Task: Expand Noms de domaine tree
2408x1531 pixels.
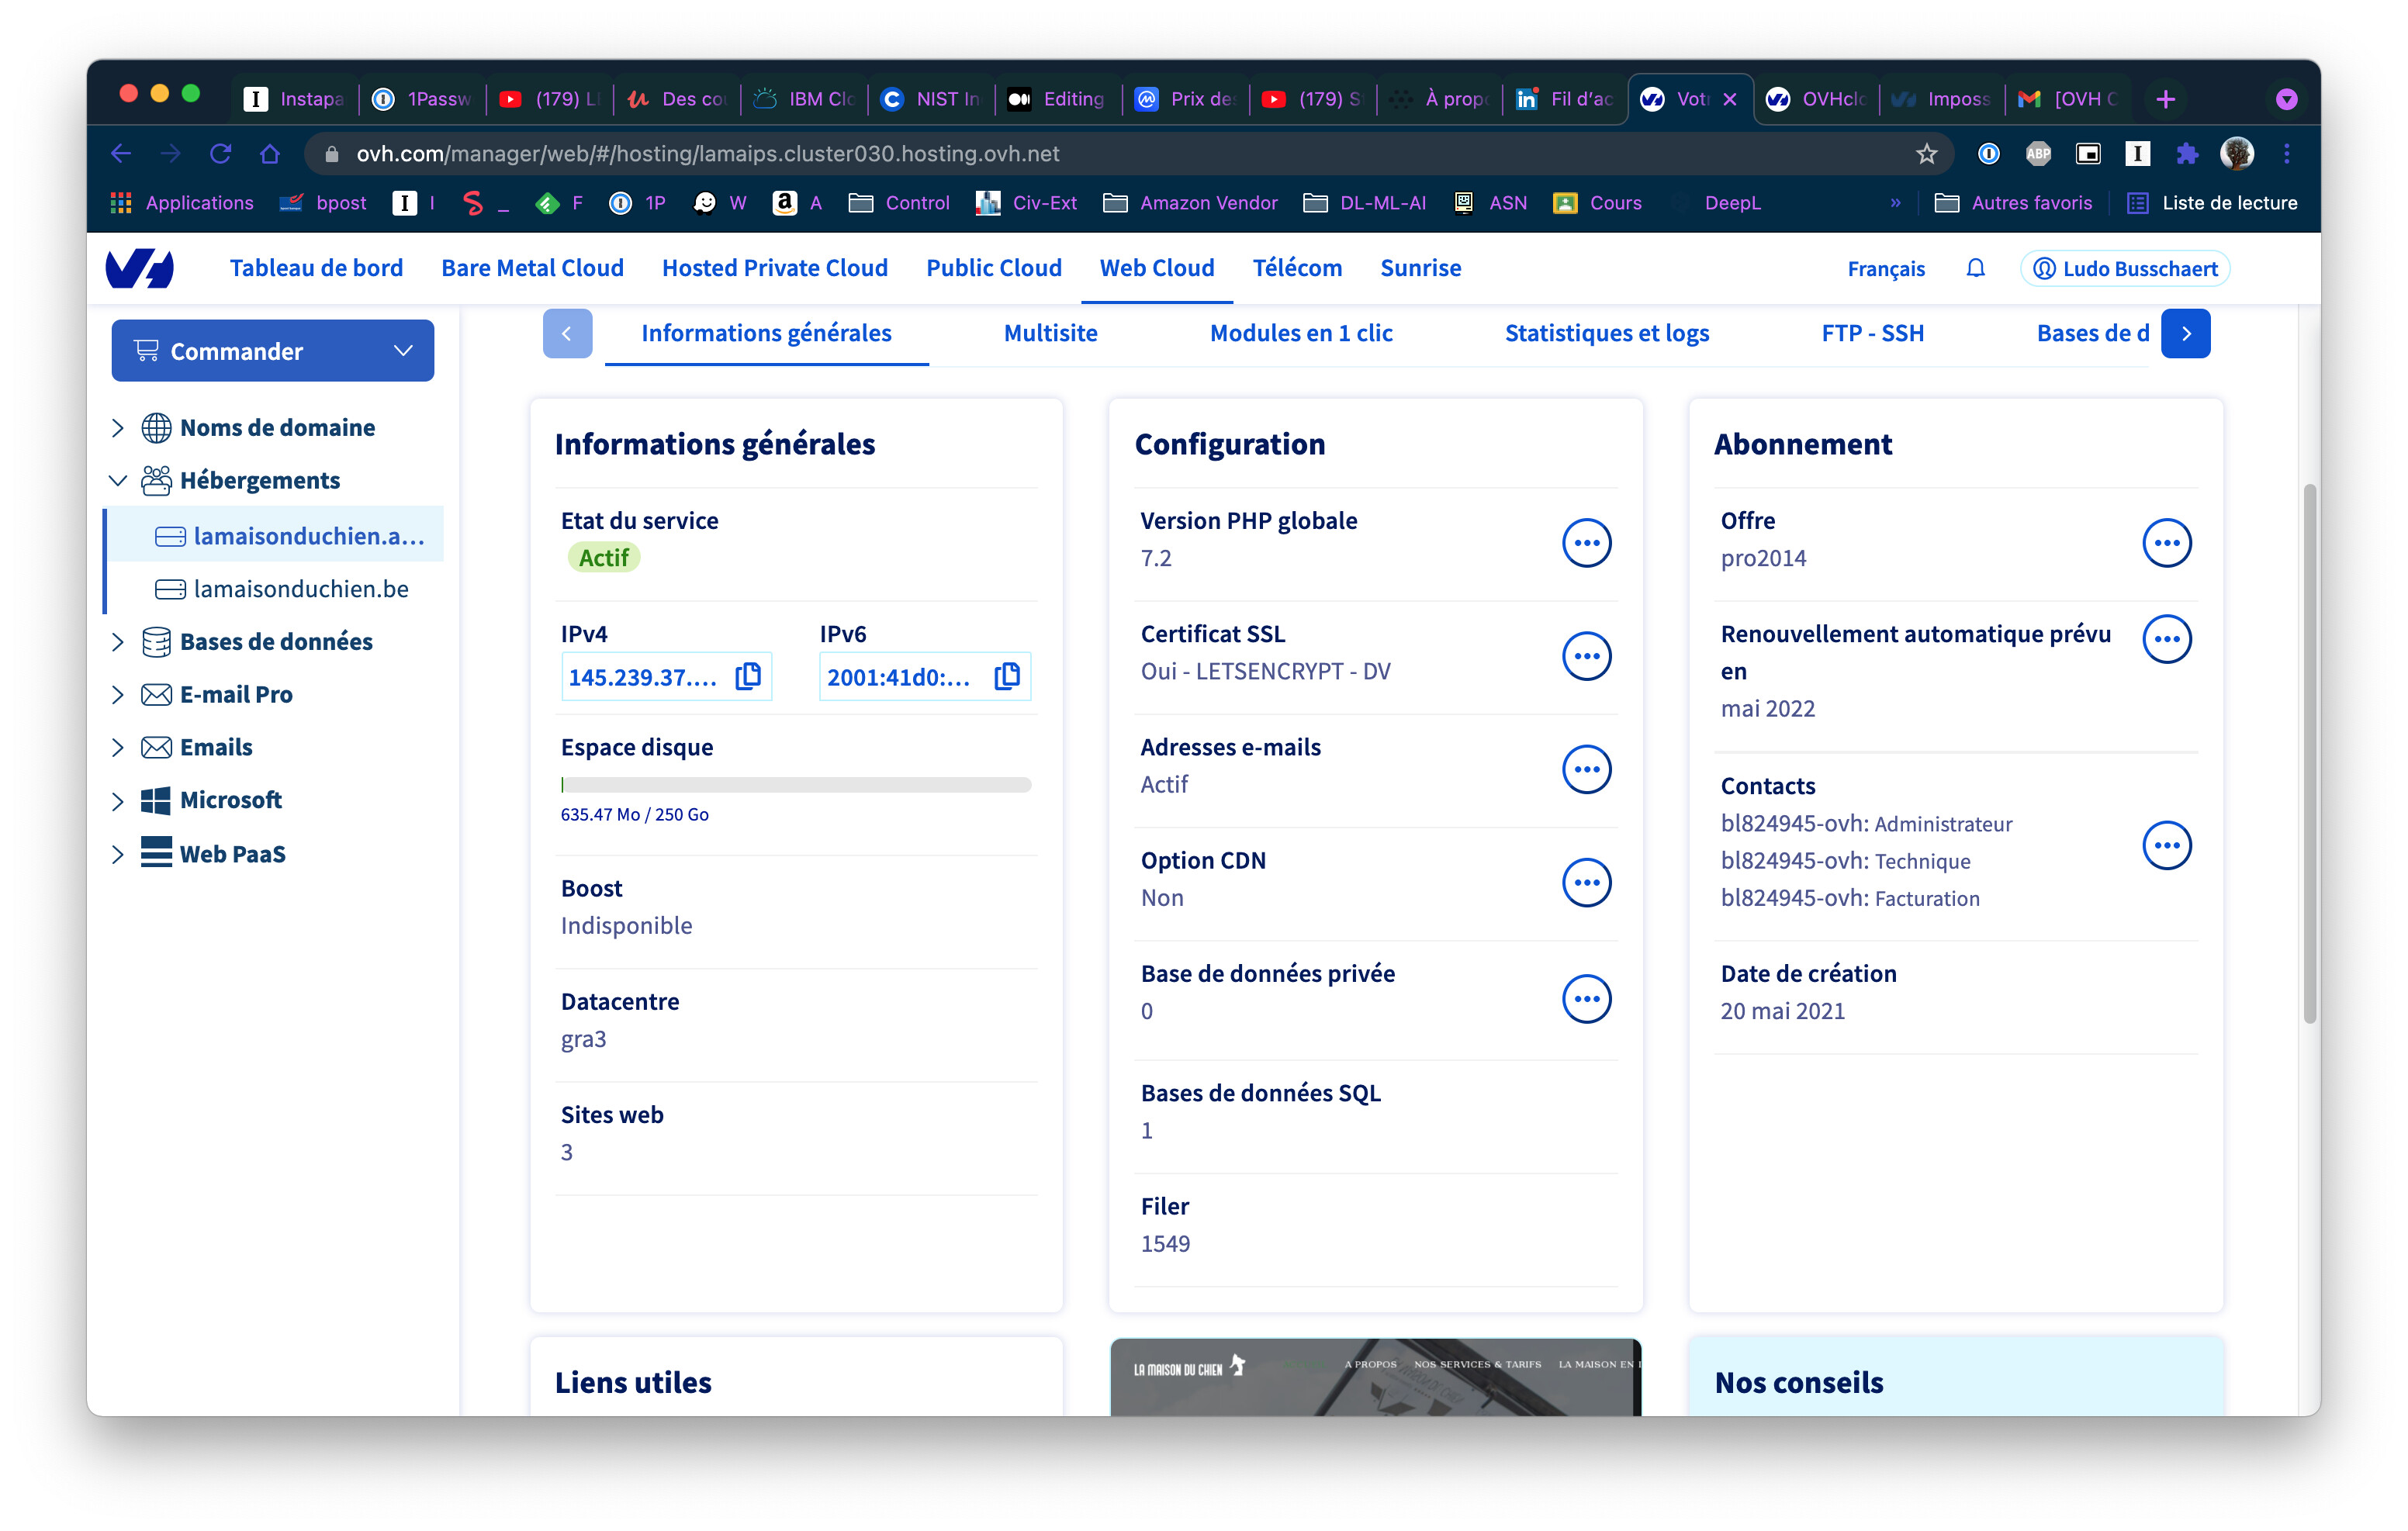Action: coord(118,428)
